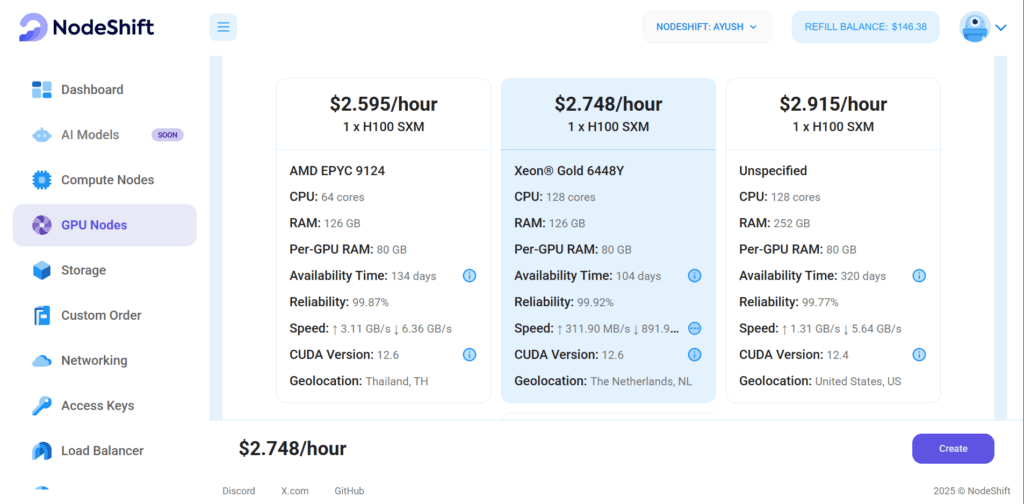Select the $2.595/hour AMD EPYC card
Screen dimensions: 1024x504
tap(383, 240)
